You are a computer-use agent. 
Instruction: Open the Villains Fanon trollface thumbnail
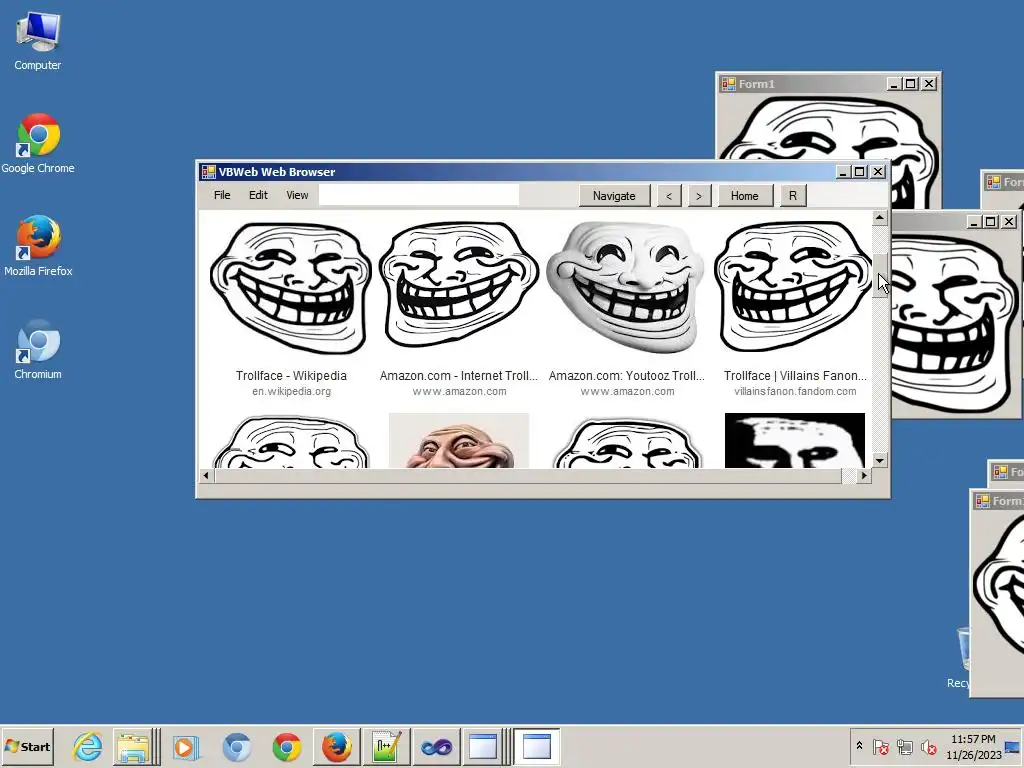[794, 286]
